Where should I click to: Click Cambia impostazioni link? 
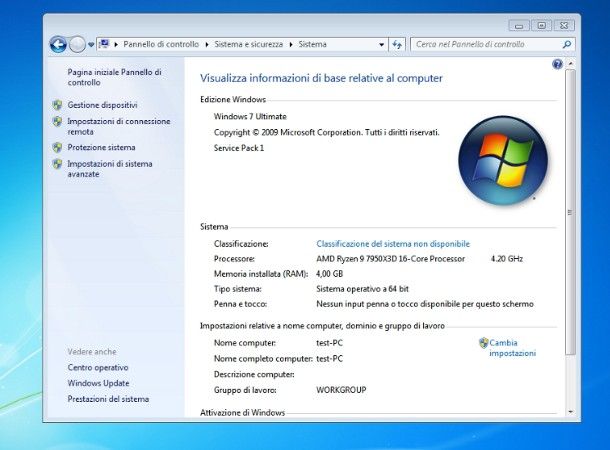(512, 348)
